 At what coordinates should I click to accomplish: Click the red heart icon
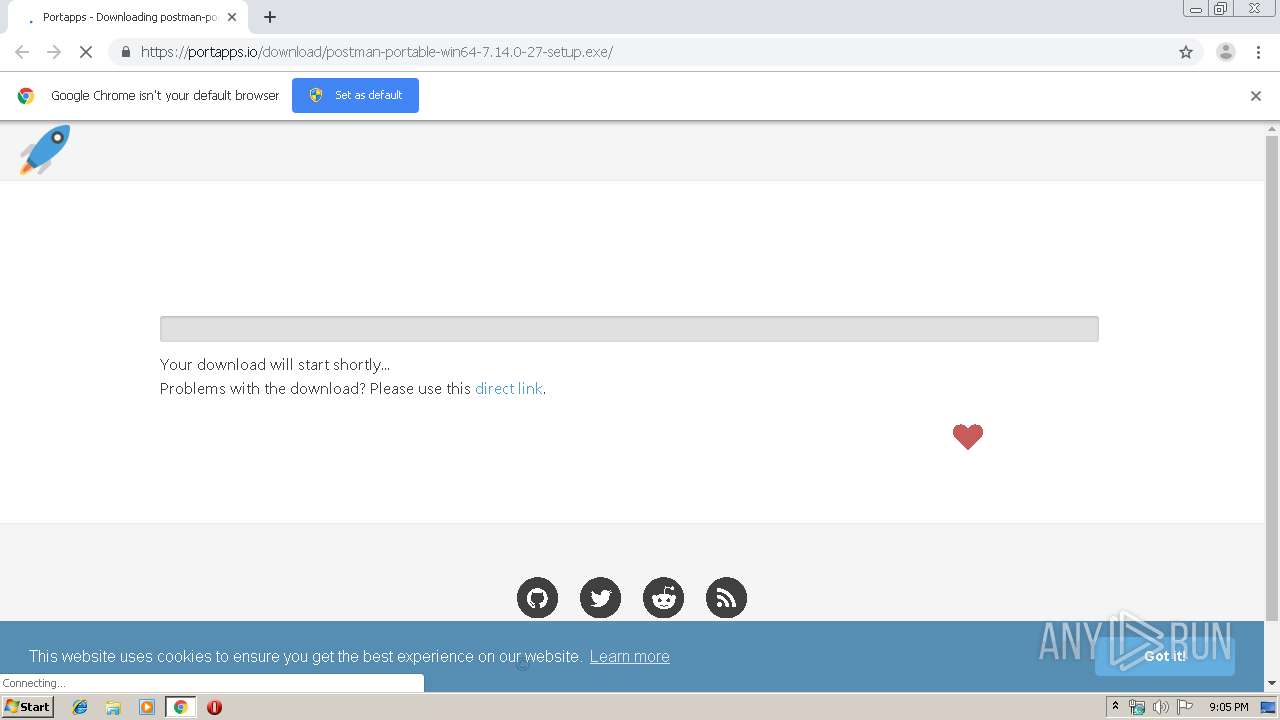point(968,436)
